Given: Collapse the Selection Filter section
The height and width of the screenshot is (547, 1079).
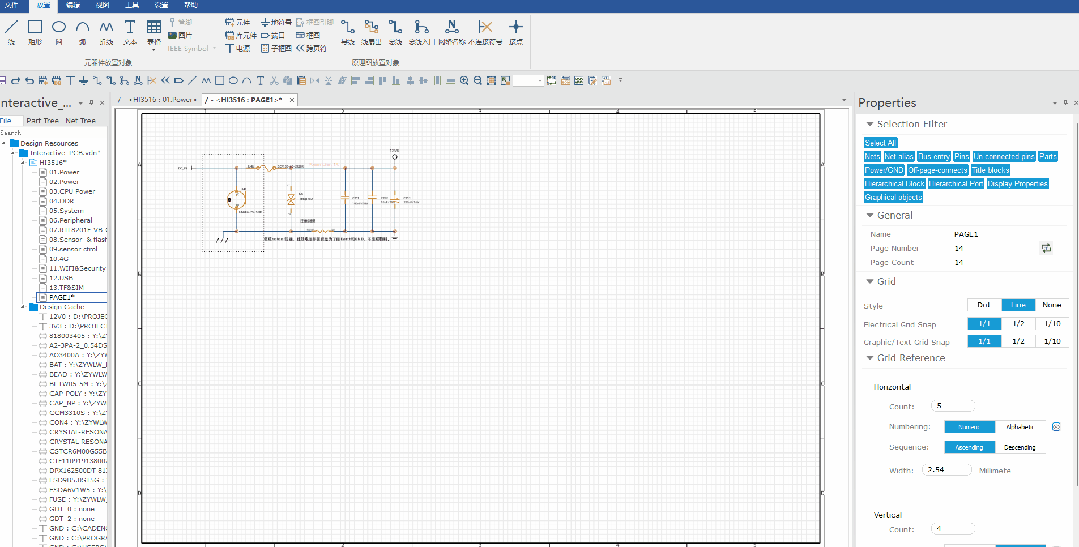Looking at the screenshot, I should click(869, 124).
